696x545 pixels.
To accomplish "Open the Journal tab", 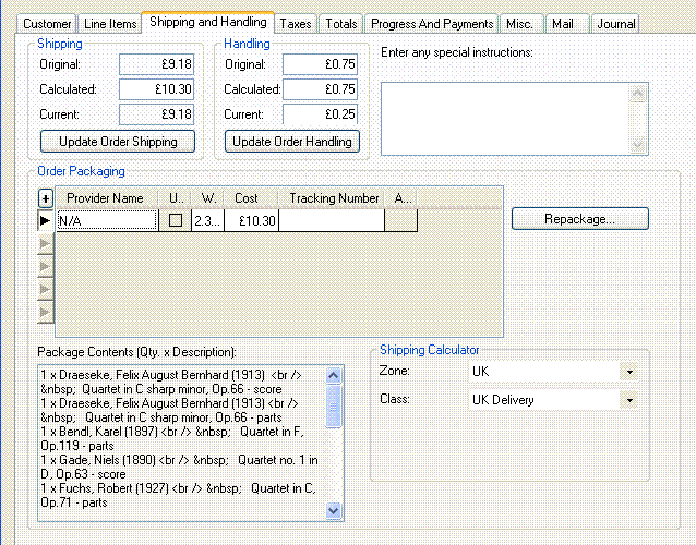I will 615,23.
